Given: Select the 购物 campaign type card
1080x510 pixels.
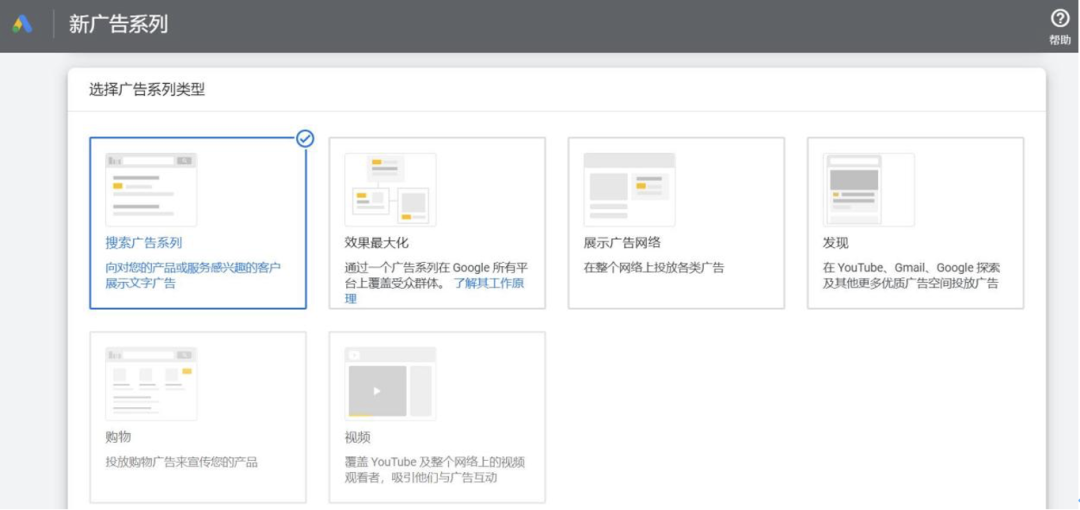Looking at the screenshot, I should point(198,418).
